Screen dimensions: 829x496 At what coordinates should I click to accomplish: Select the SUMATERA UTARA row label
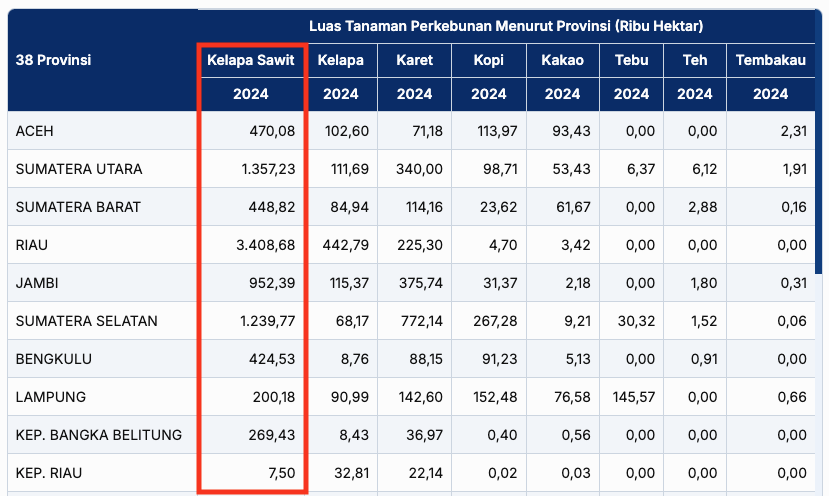point(79,169)
